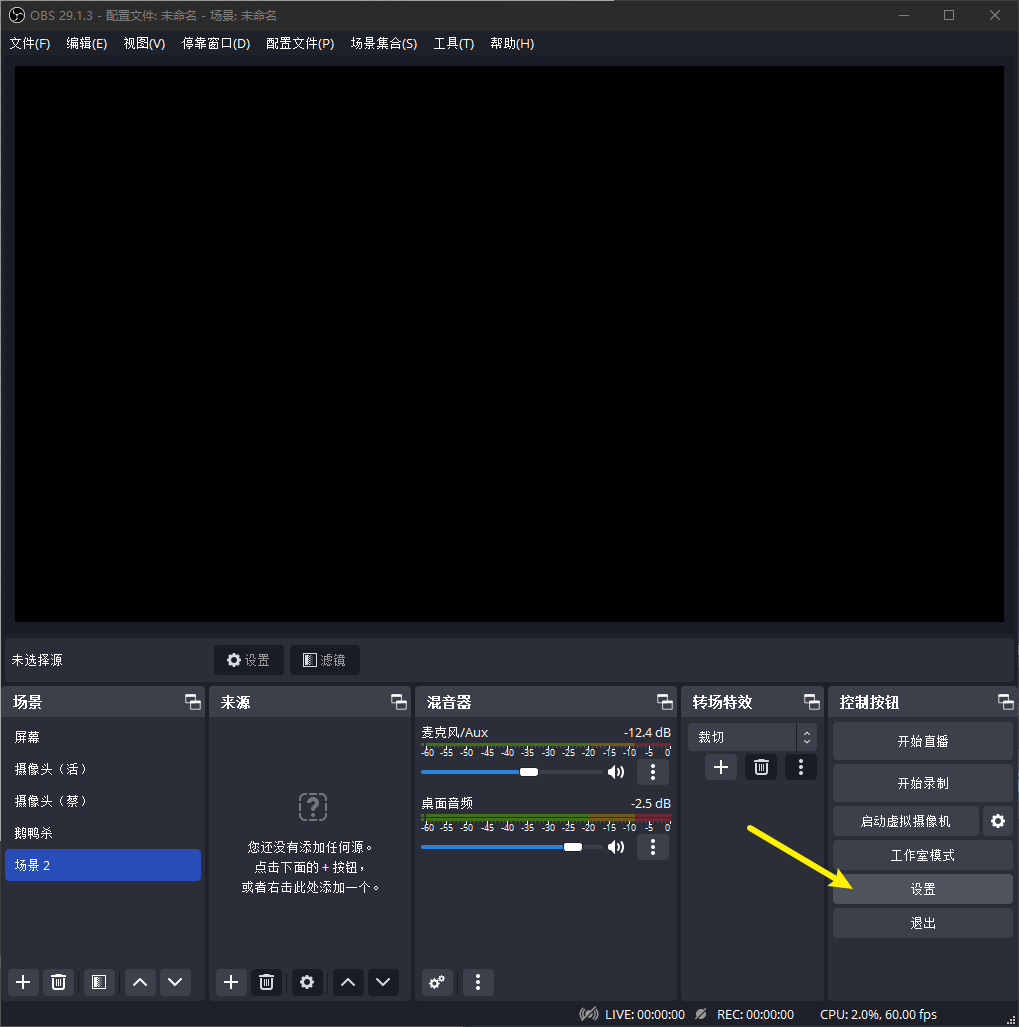Open source properties gear in Sources panel
Screen dimensions: 1019x1027
pos(307,982)
